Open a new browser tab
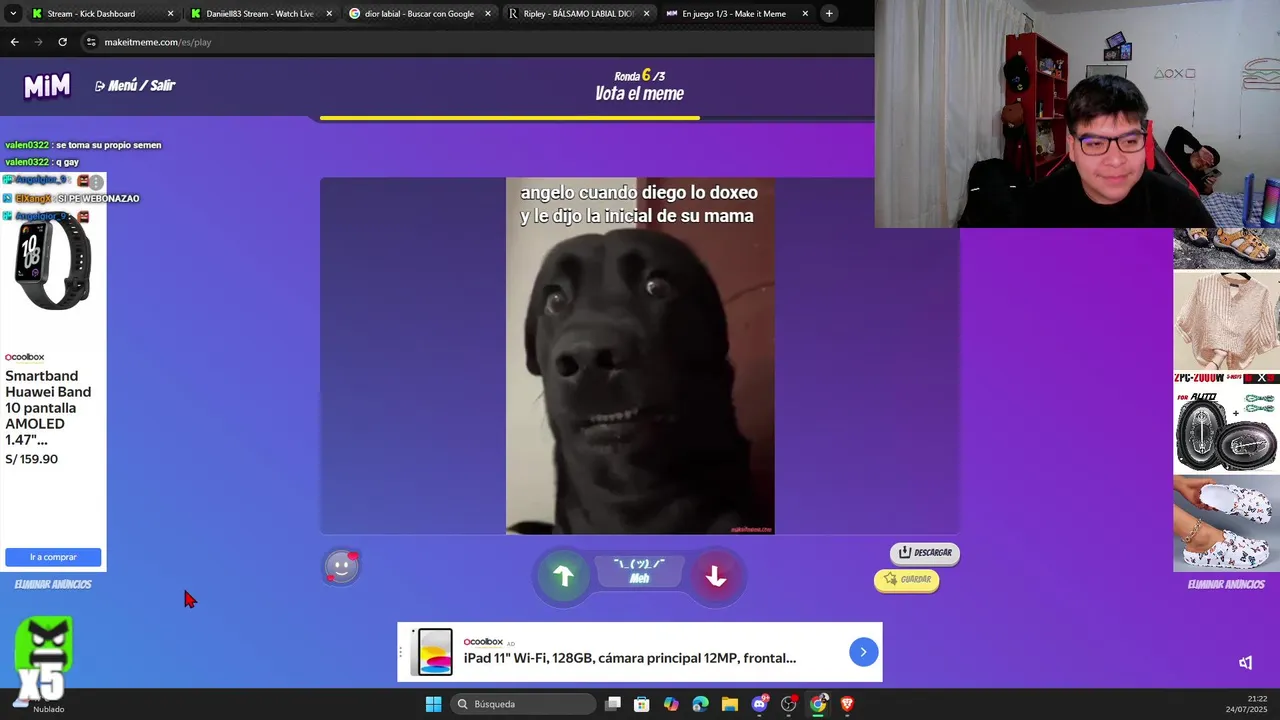The image size is (1280, 720). pyautogui.click(x=829, y=14)
